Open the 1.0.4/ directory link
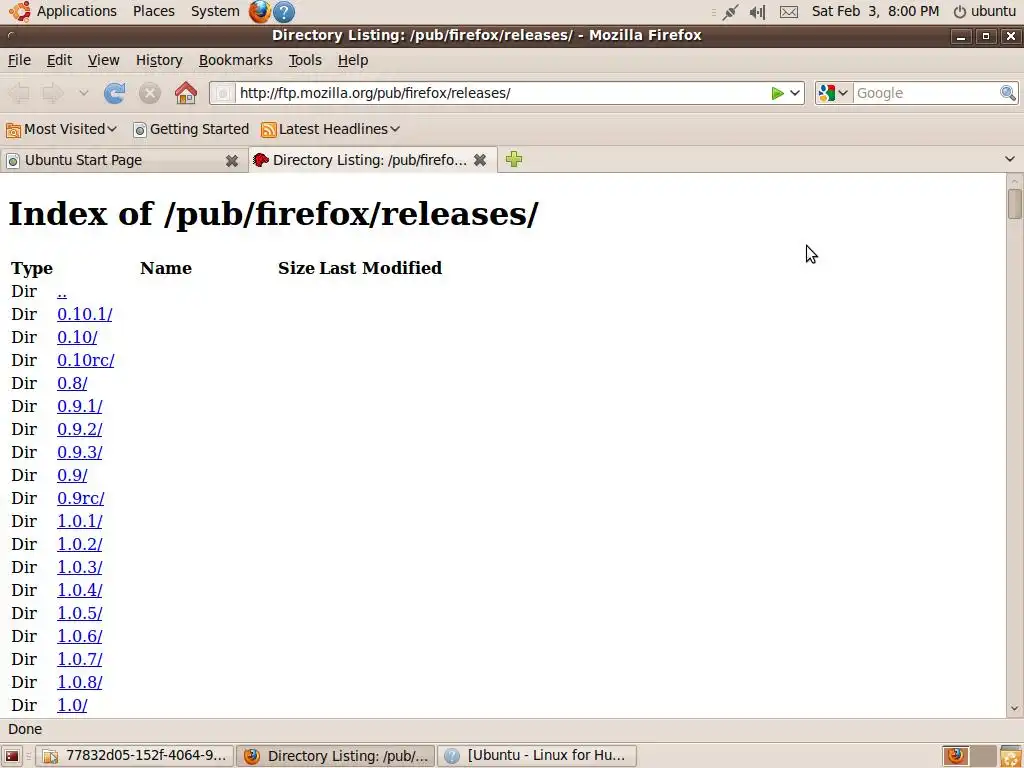The image size is (1024, 768). tap(80, 590)
